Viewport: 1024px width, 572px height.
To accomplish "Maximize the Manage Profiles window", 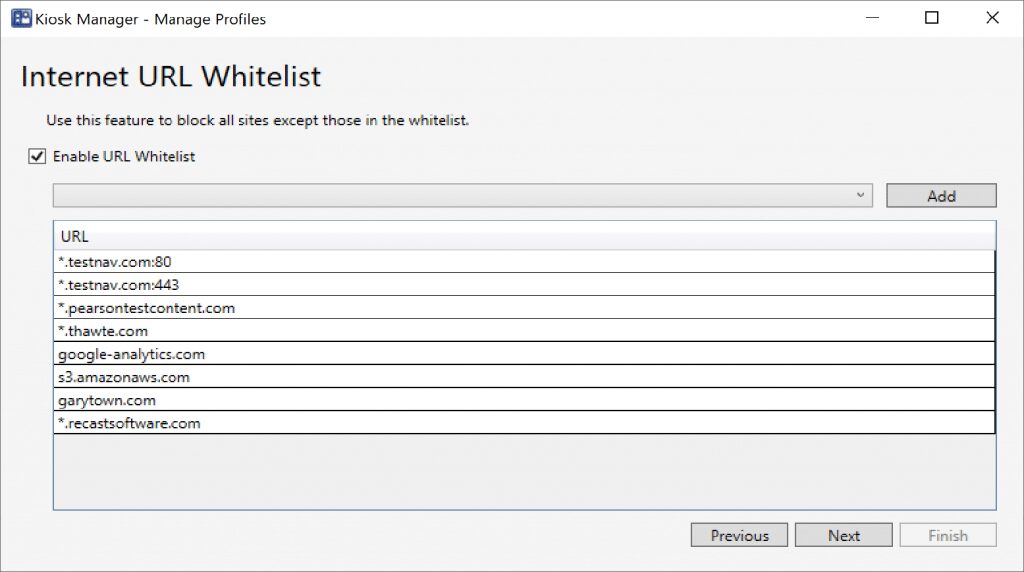I will 932,18.
